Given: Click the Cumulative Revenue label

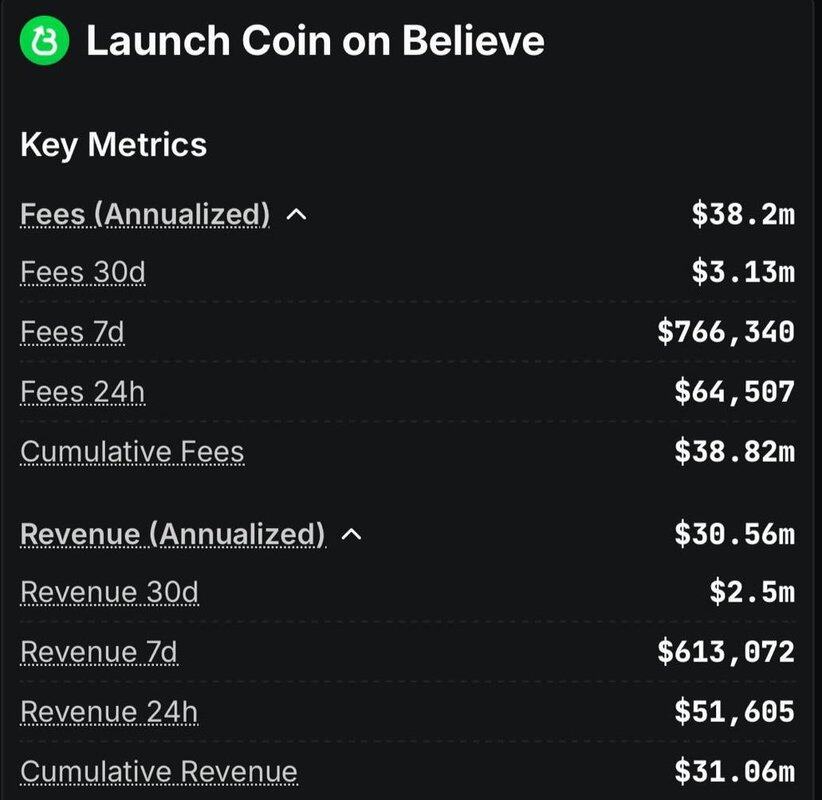Looking at the screenshot, I should [x=159, y=771].
